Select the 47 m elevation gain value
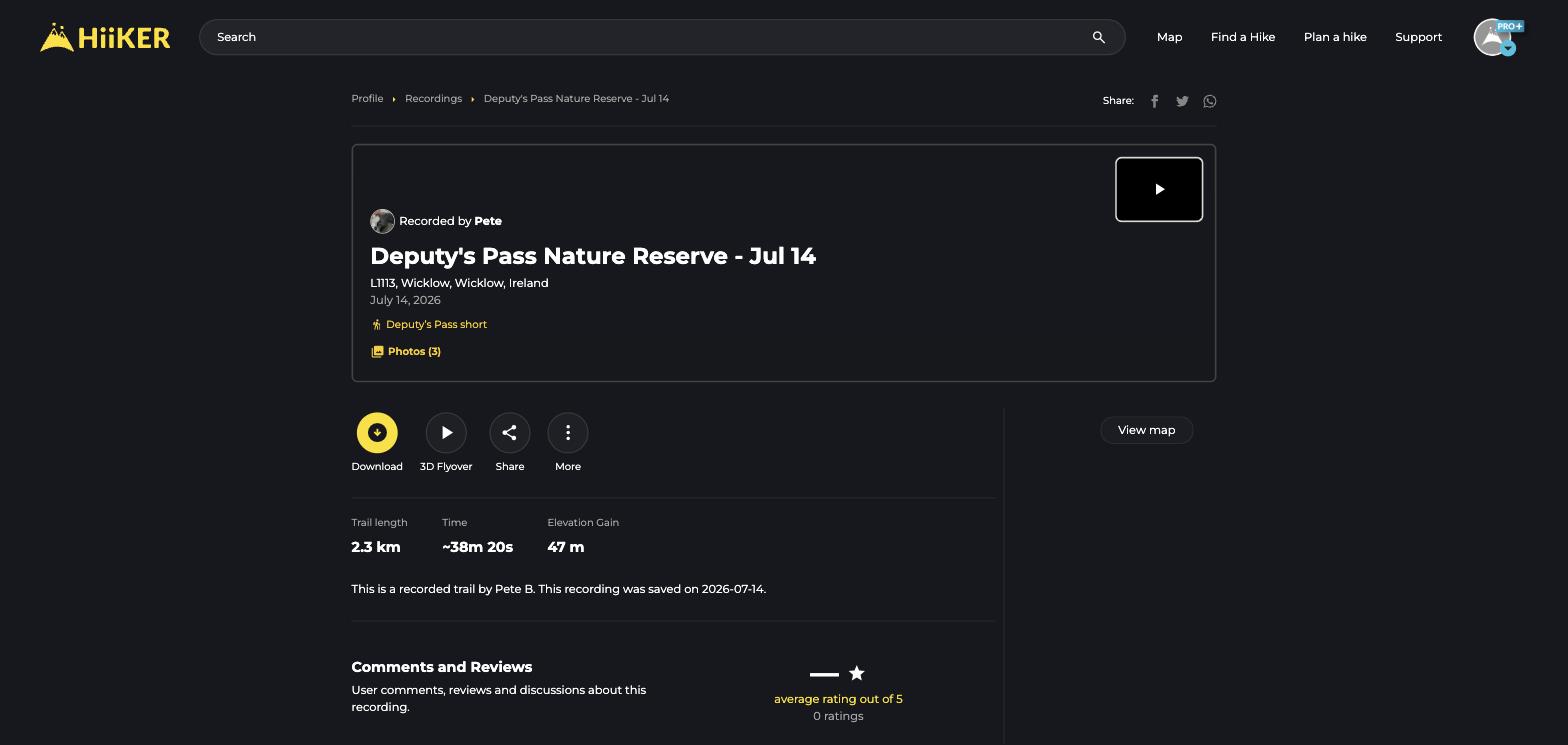This screenshot has height=745, width=1568. point(566,547)
